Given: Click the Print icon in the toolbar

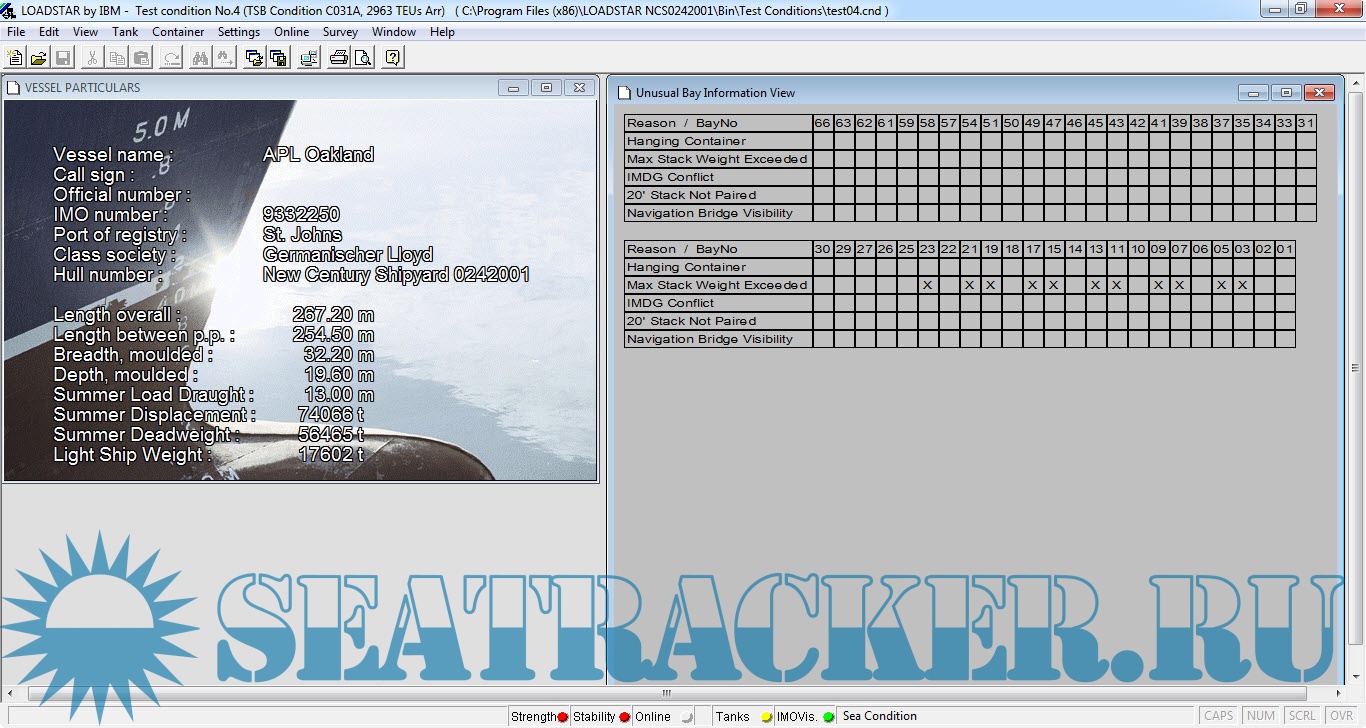Looking at the screenshot, I should [339, 58].
